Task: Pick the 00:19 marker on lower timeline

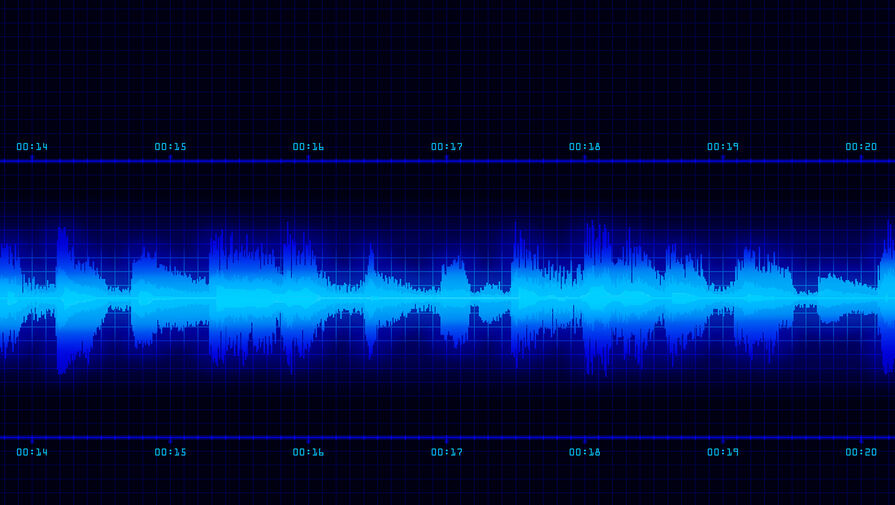Action: pyautogui.click(x=723, y=452)
